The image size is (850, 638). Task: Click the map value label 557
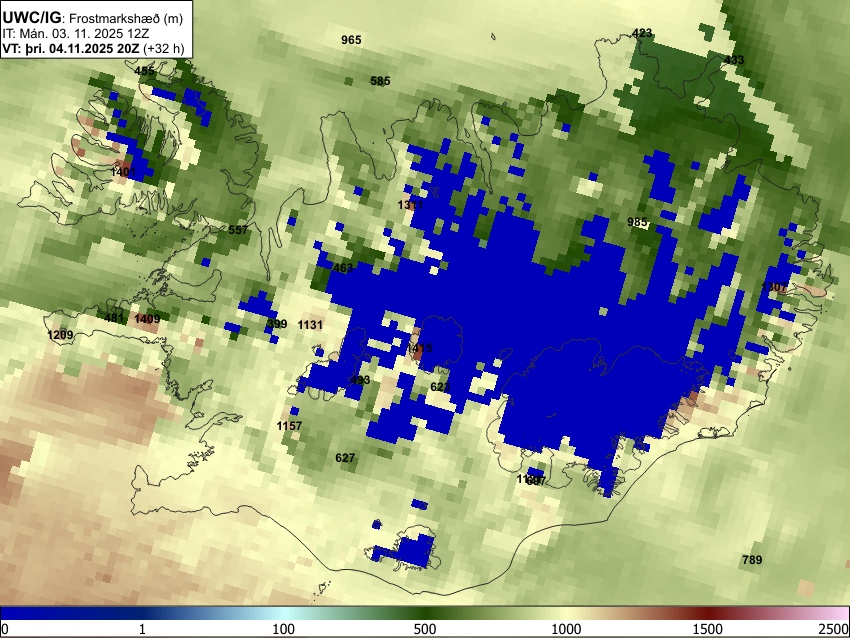238,230
